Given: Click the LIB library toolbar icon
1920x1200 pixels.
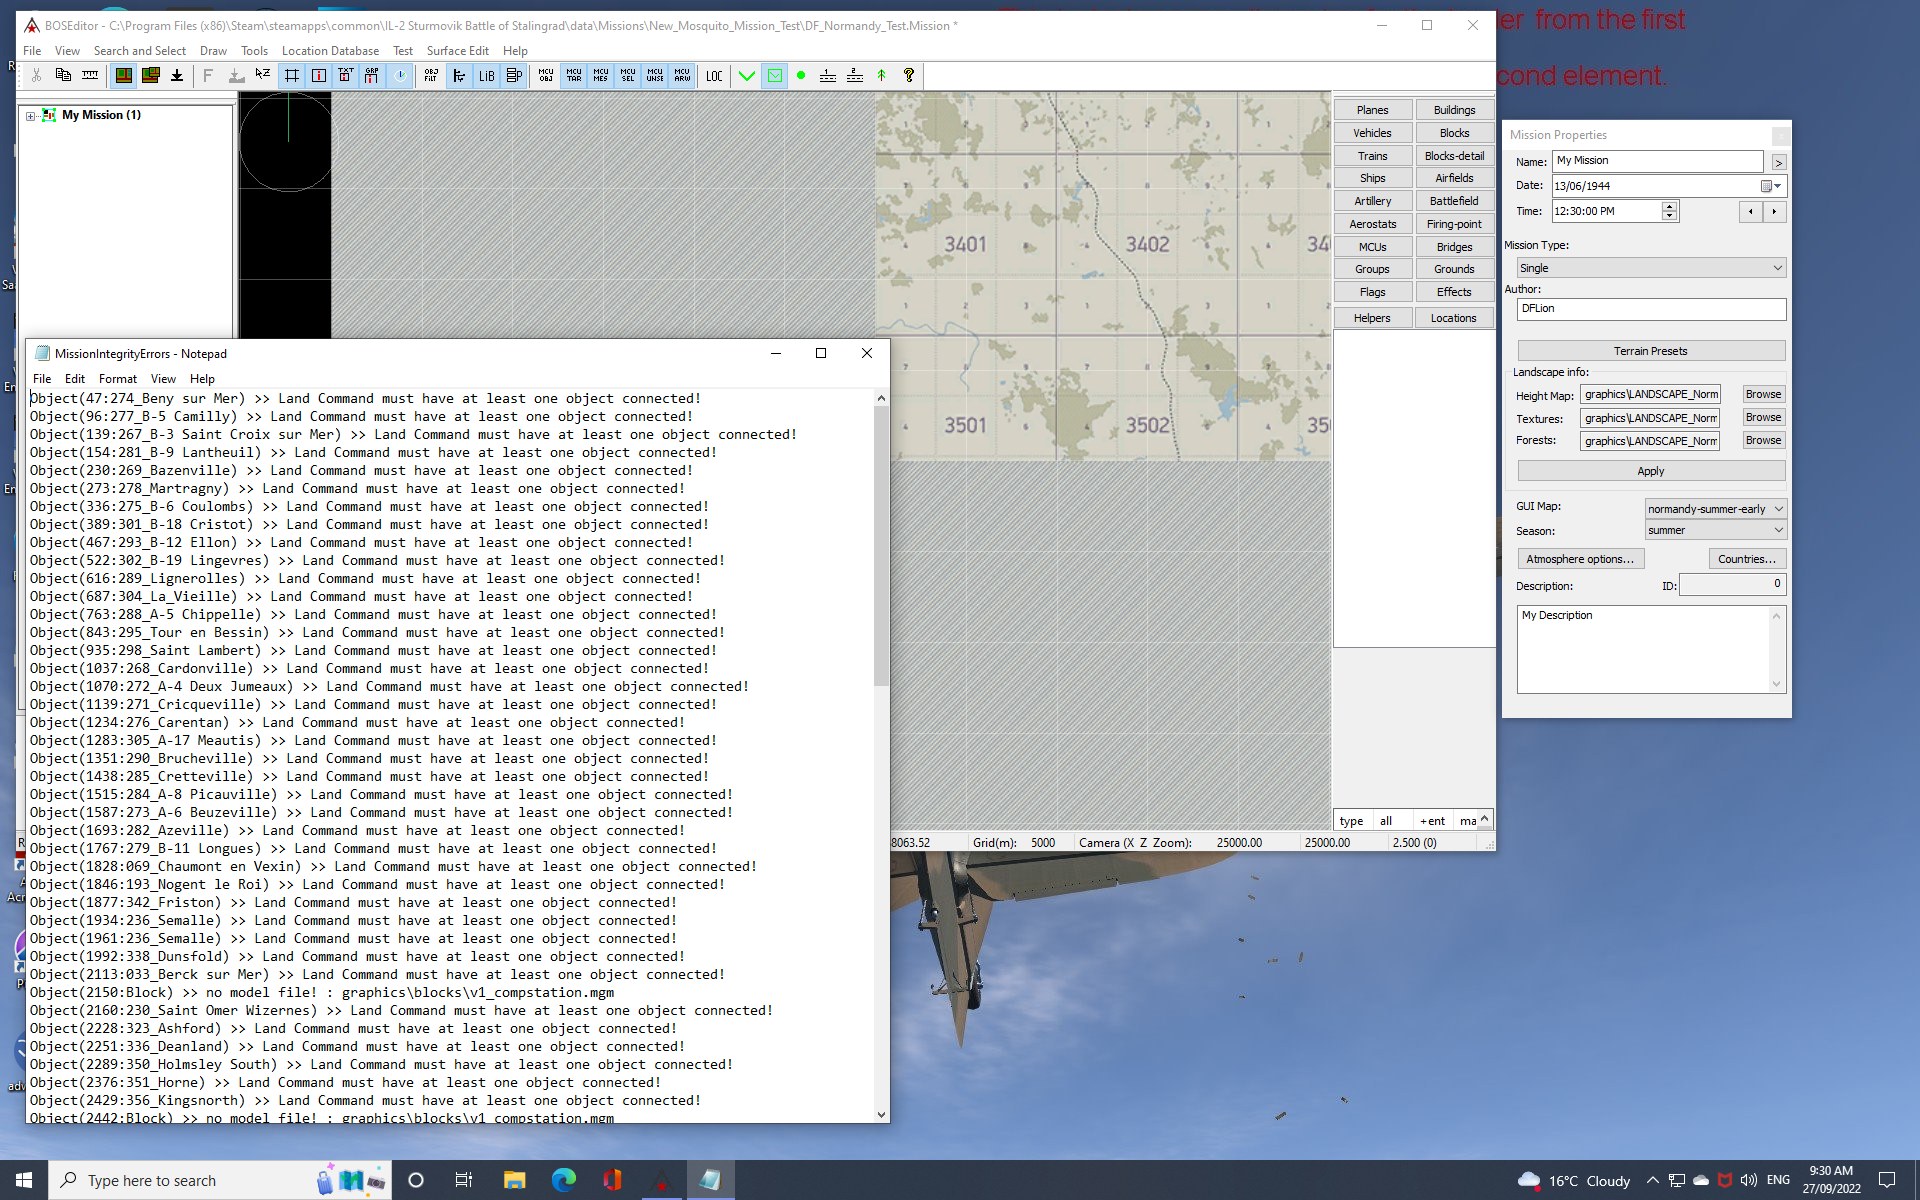Looking at the screenshot, I should (486, 76).
